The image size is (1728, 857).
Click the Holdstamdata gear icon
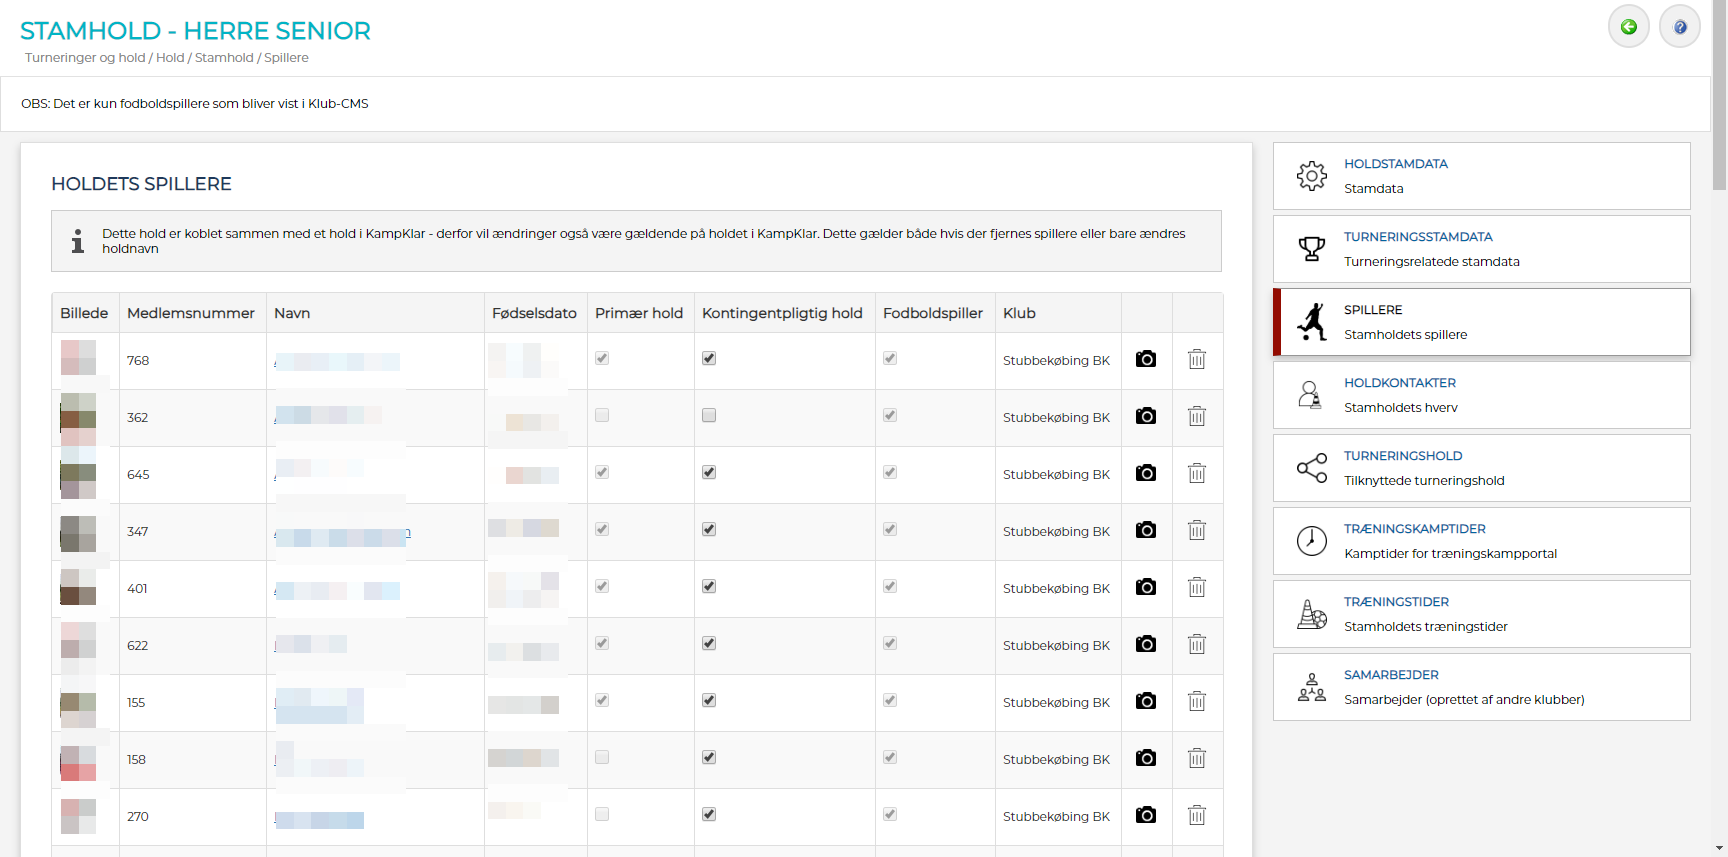click(x=1311, y=176)
